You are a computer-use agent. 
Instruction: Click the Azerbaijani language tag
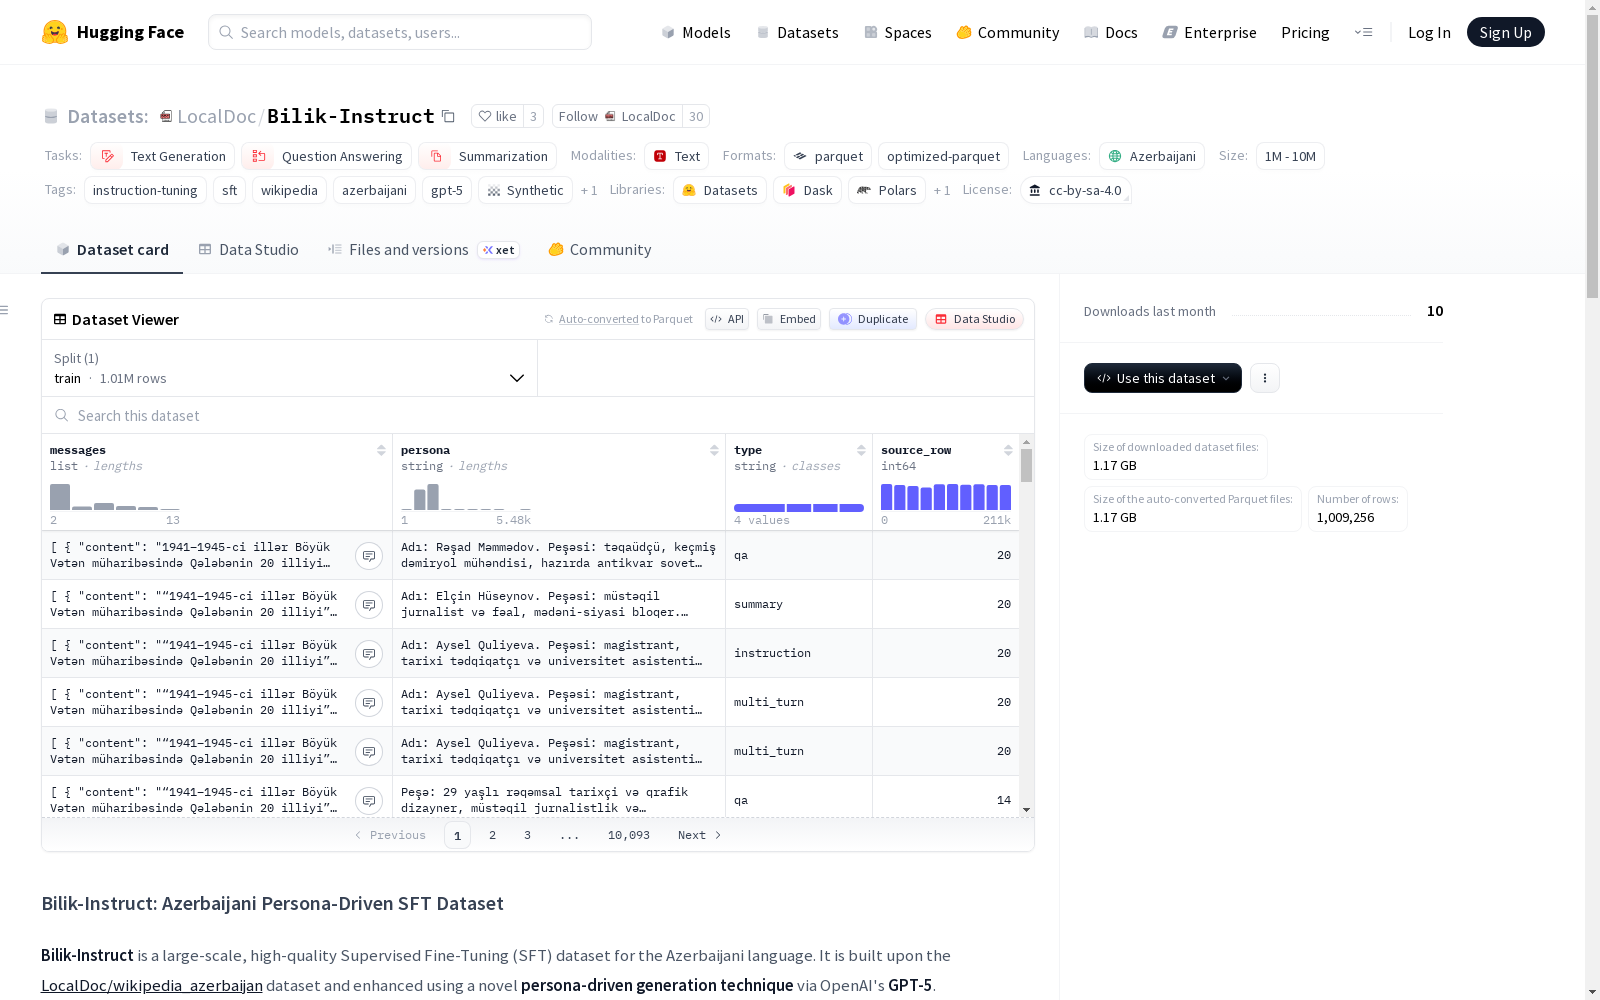1152,156
